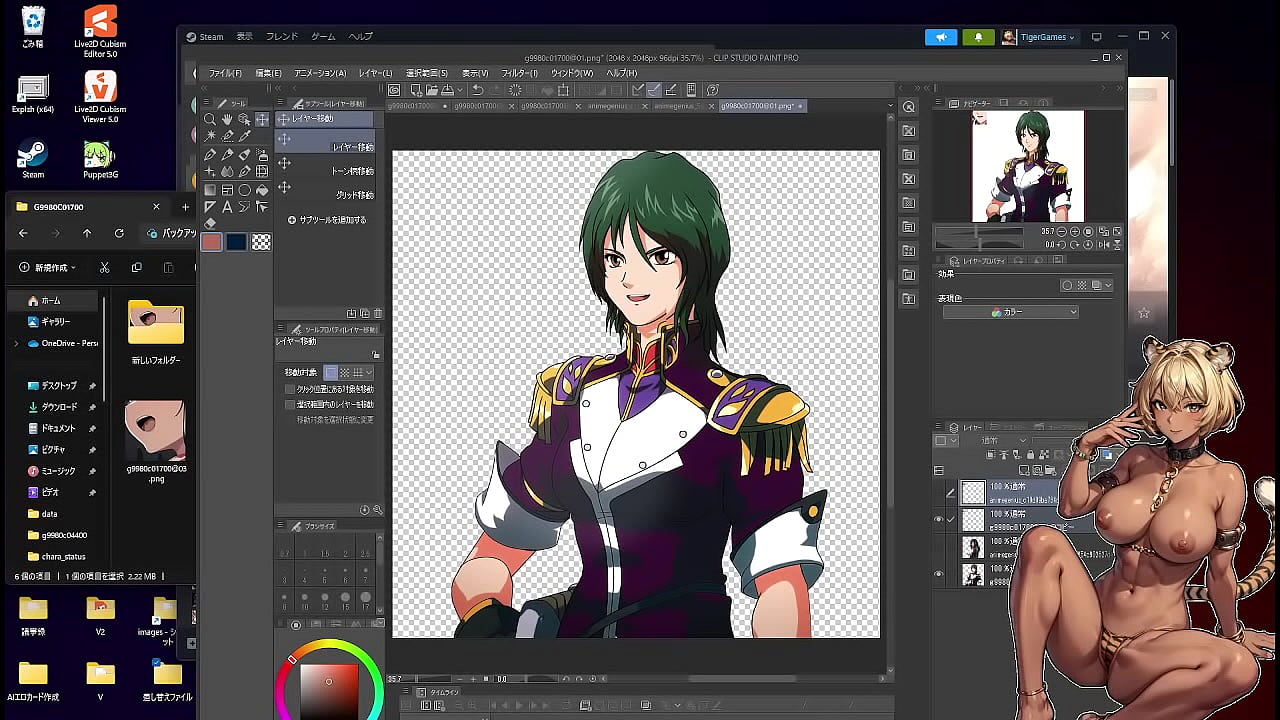This screenshot has width=1280, height=720.
Task: Select the red main color swatch
Action: [x=211, y=242]
